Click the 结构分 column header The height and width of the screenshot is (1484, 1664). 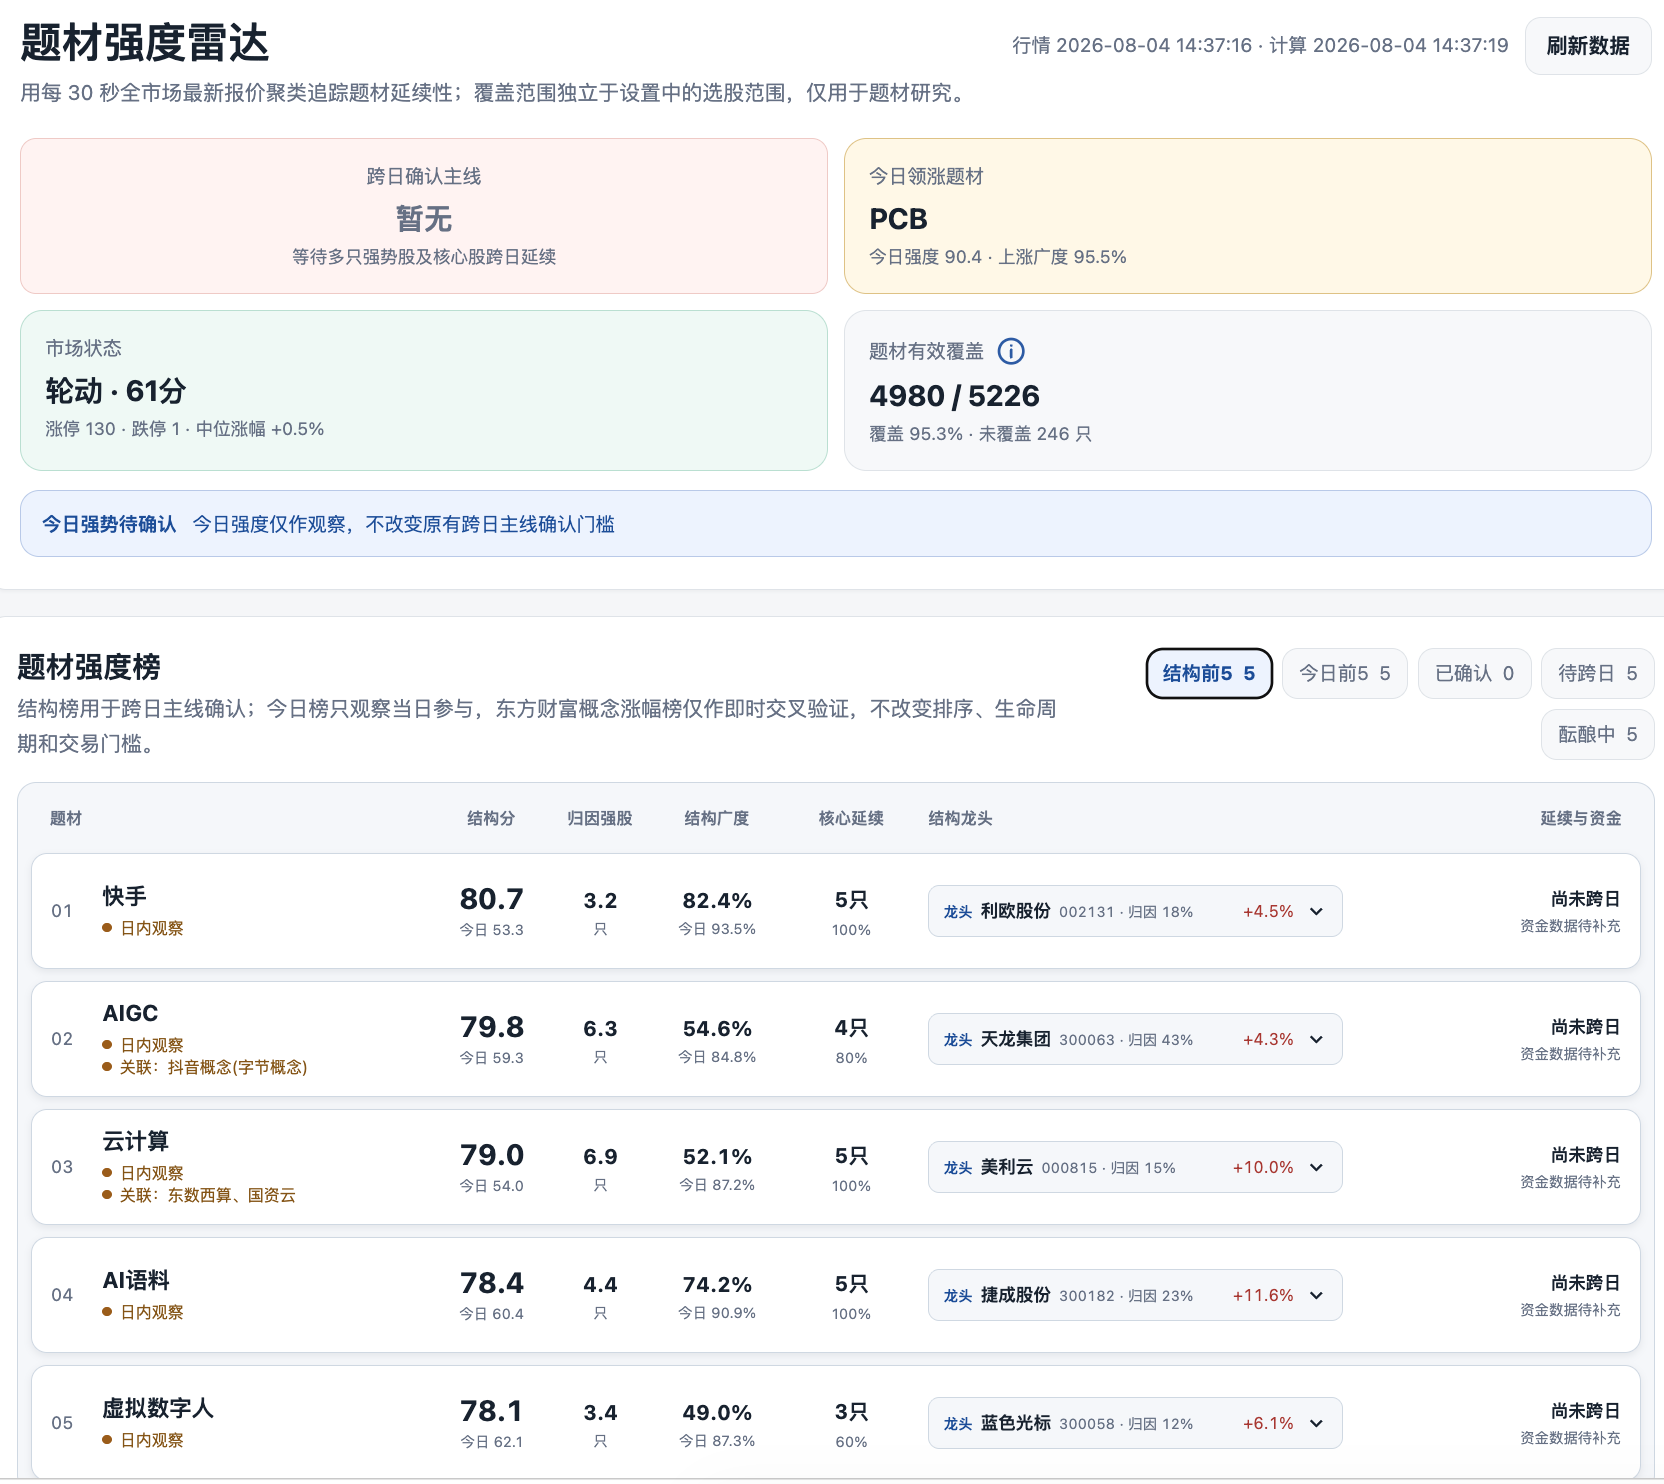(491, 818)
